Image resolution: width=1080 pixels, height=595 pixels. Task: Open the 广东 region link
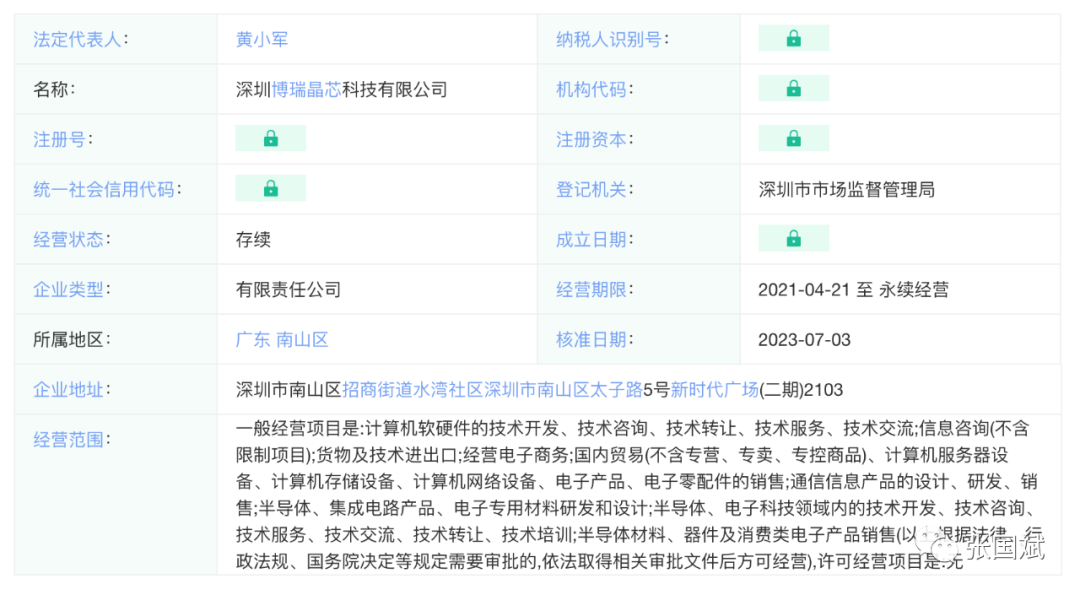coord(253,340)
